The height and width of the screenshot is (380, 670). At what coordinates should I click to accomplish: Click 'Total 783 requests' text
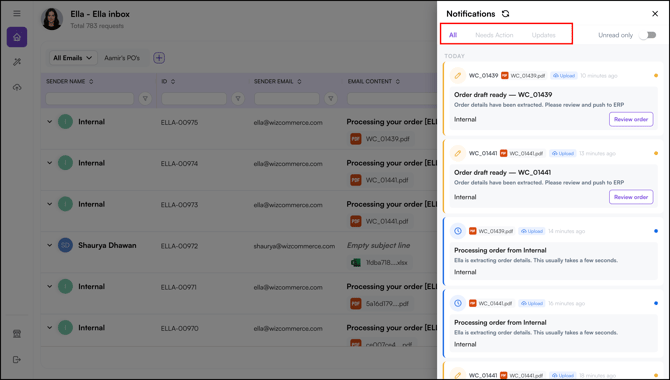click(97, 26)
